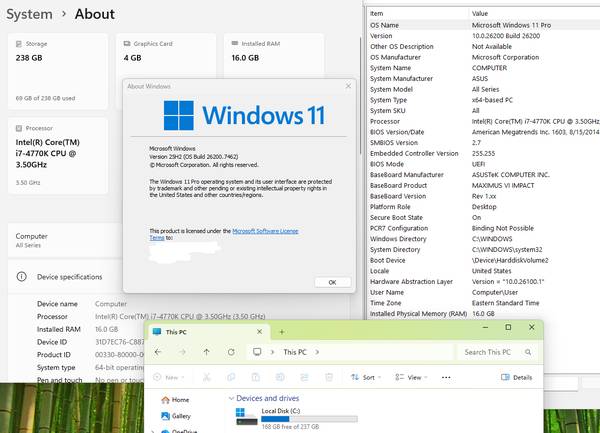Click the Search This PC field
The width and height of the screenshot is (600, 433).
(495, 352)
